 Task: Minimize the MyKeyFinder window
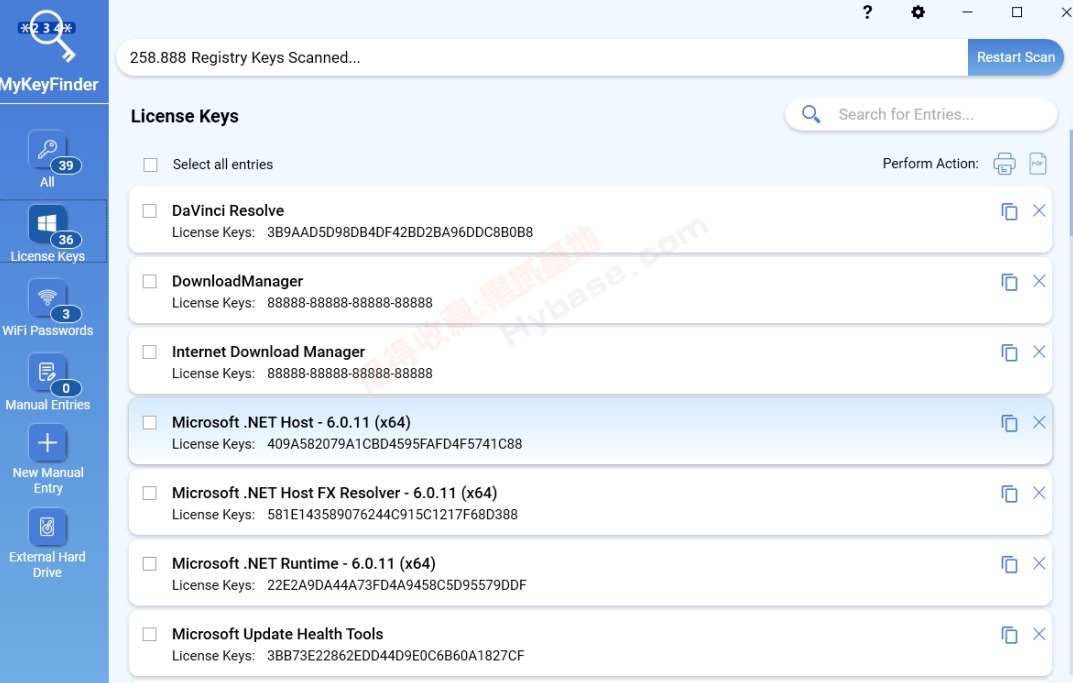(967, 12)
